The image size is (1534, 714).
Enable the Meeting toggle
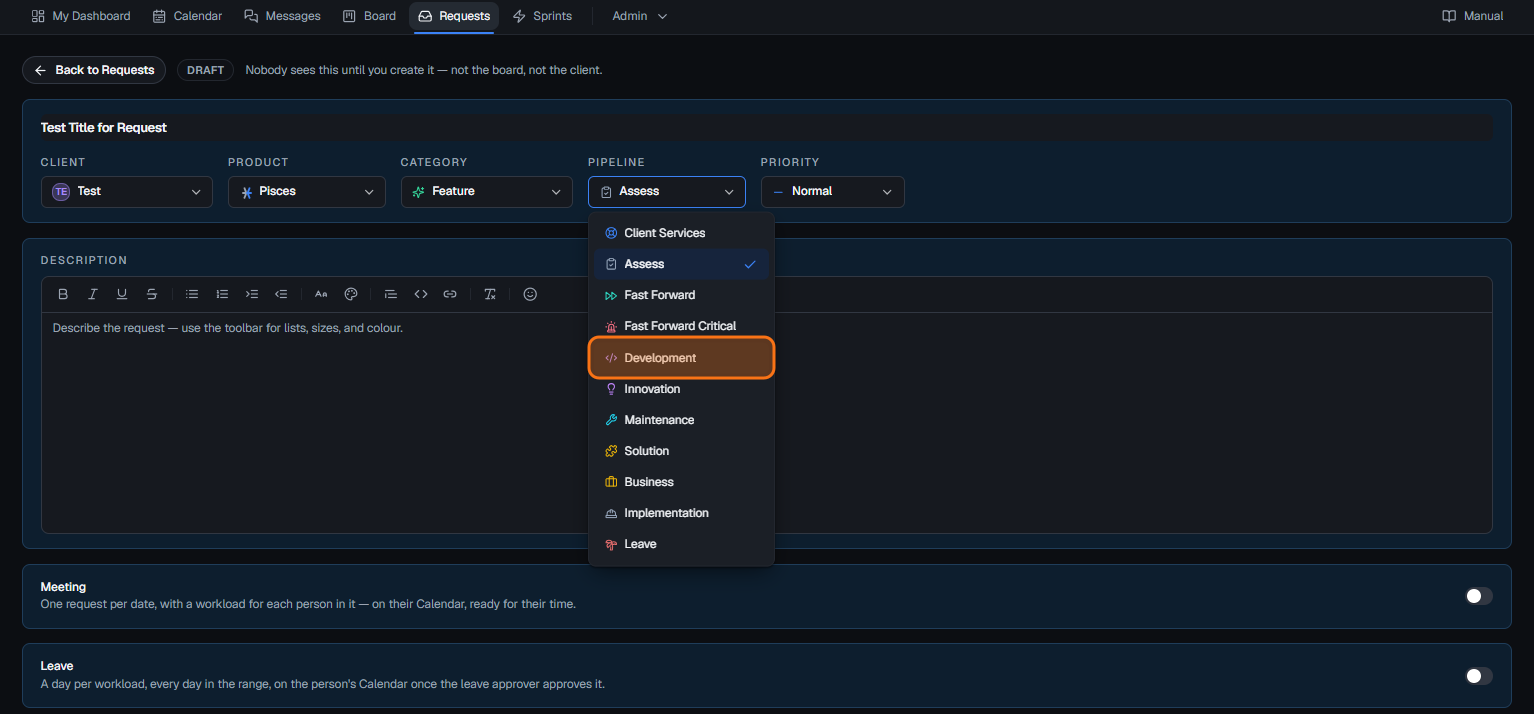[1479, 596]
